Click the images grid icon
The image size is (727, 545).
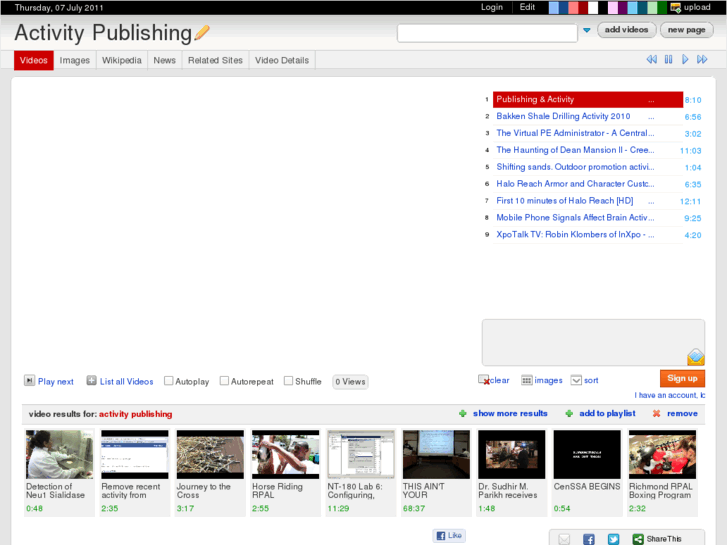pos(527,380)
